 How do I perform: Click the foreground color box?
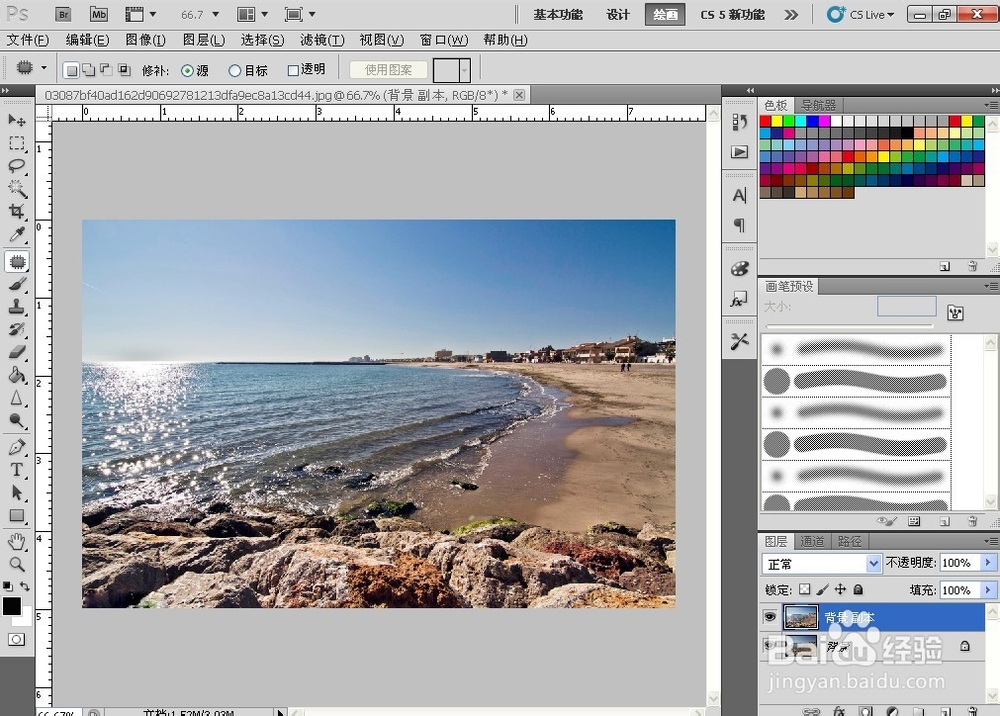tap(11, 606)
